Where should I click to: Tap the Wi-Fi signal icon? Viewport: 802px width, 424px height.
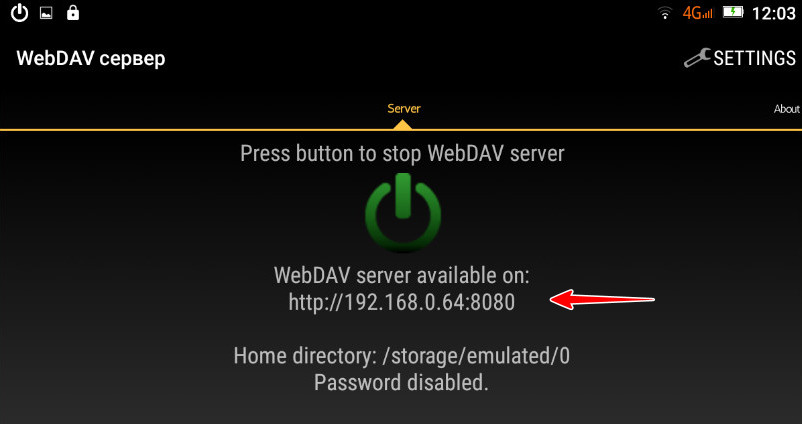coord(665,13)
